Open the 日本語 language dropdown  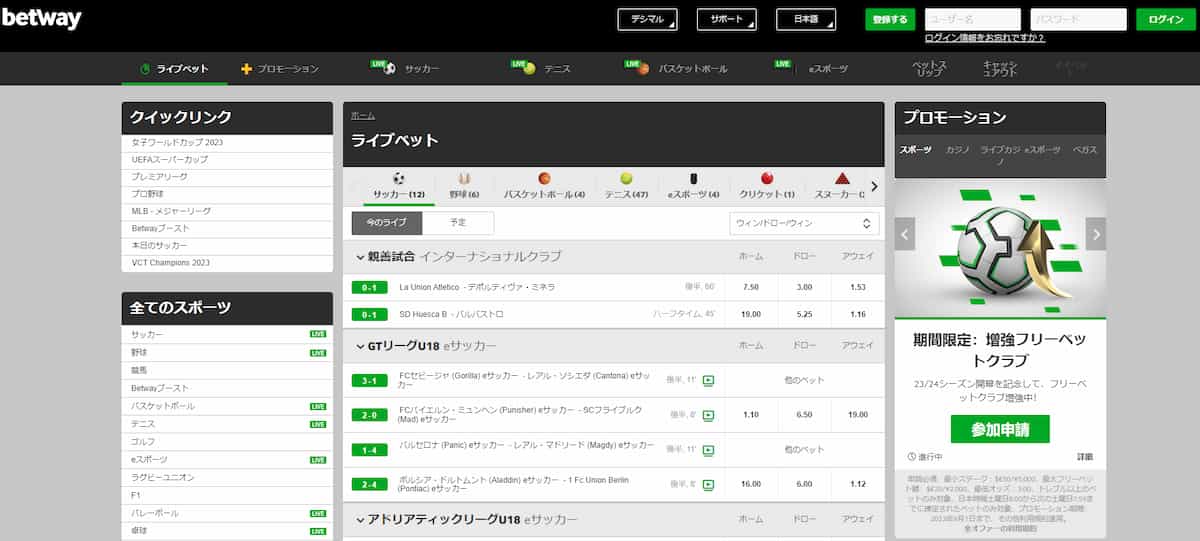[x=806, y=20]
